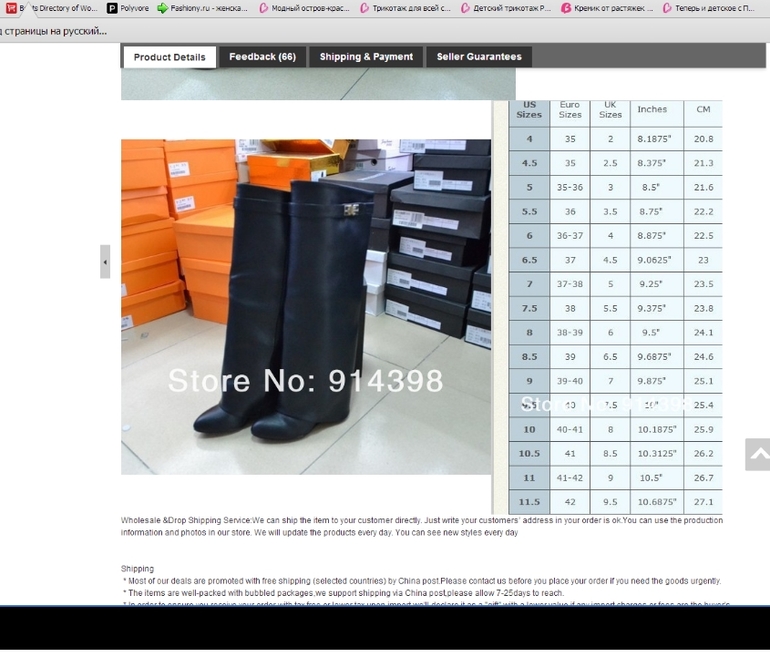Select US size 5.5 row label

[529, 212]
